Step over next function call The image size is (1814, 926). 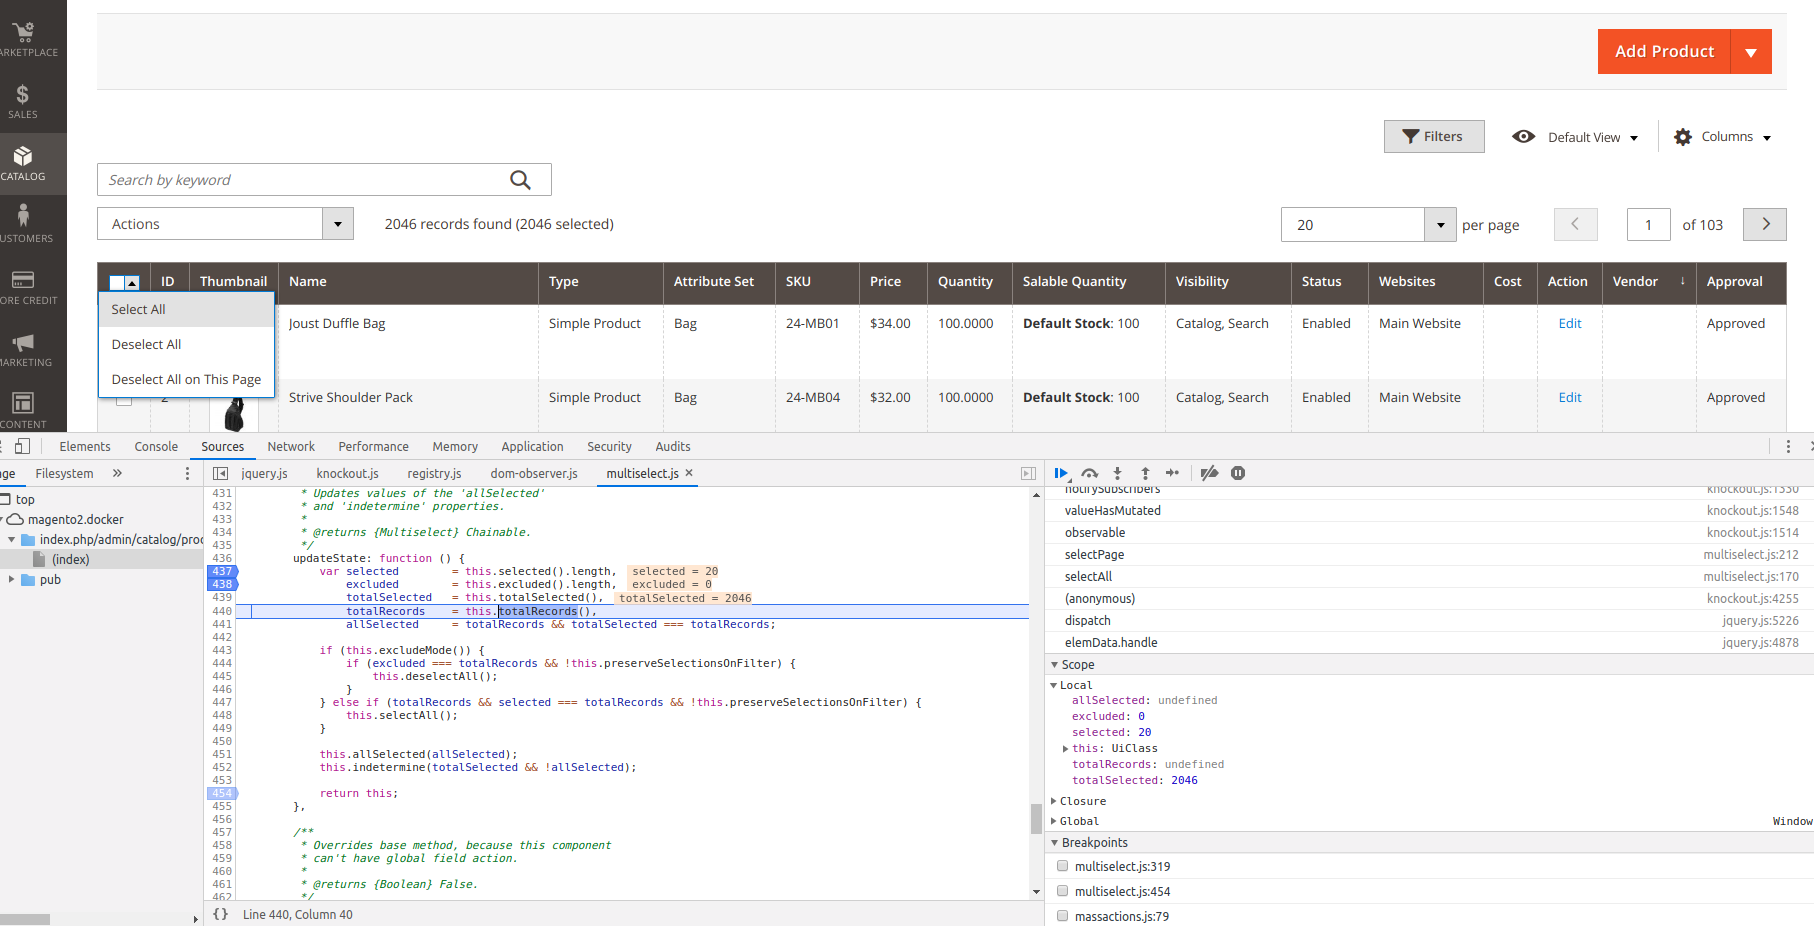(x=1090, y=473)
